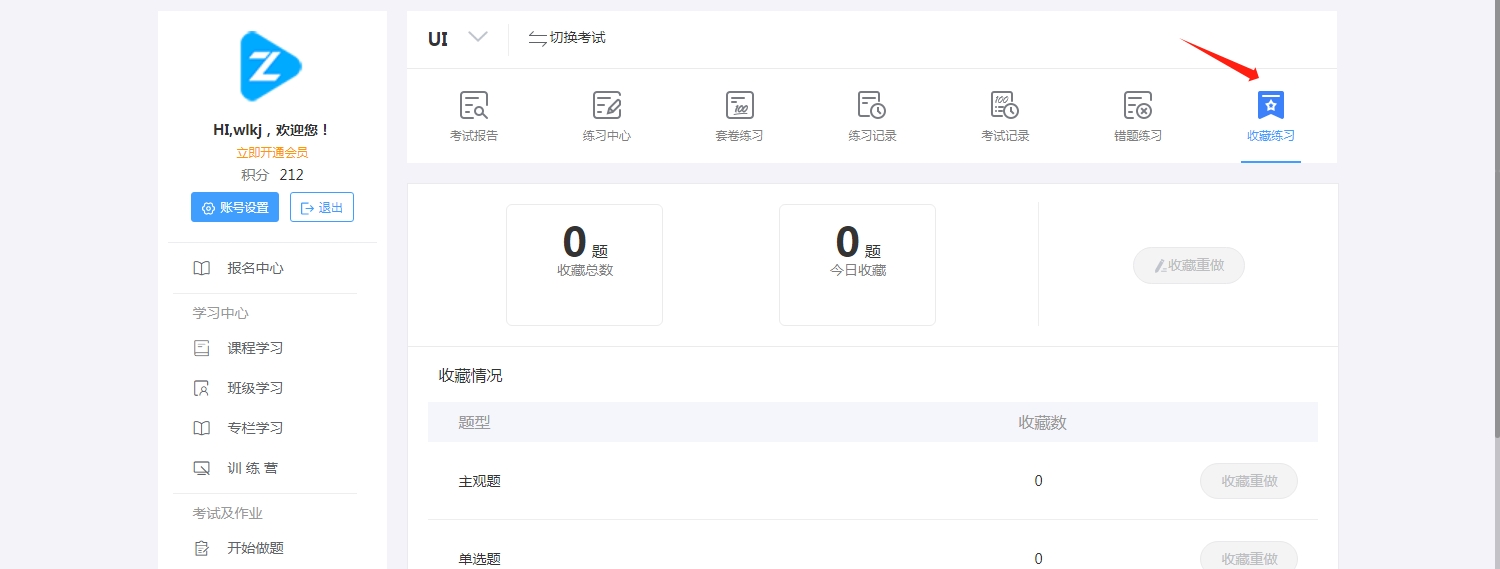Screen dimensions: 1500x569
Task: Click the 积分 212 points text
Action: point(272,175)
